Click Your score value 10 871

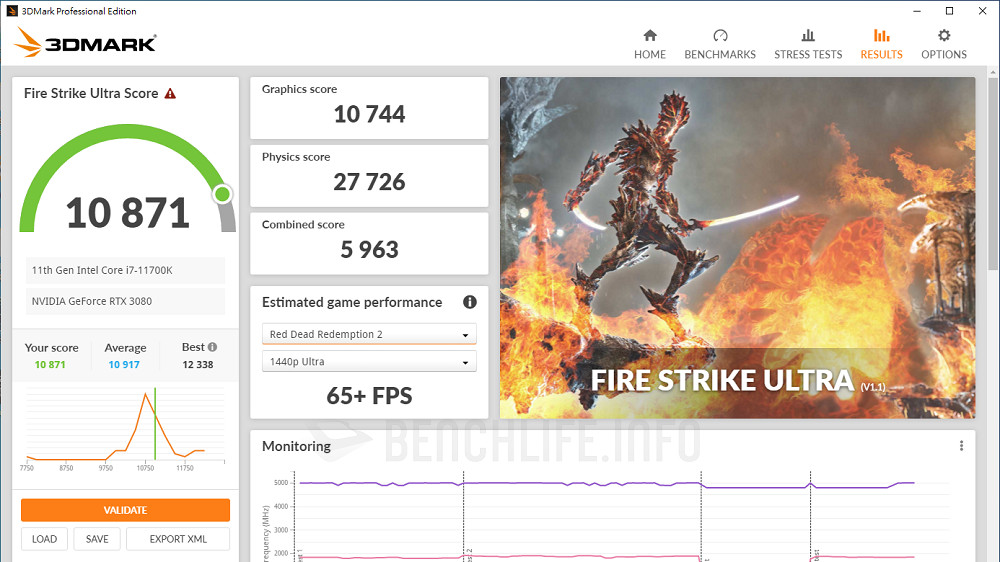[x=50, y=365]
